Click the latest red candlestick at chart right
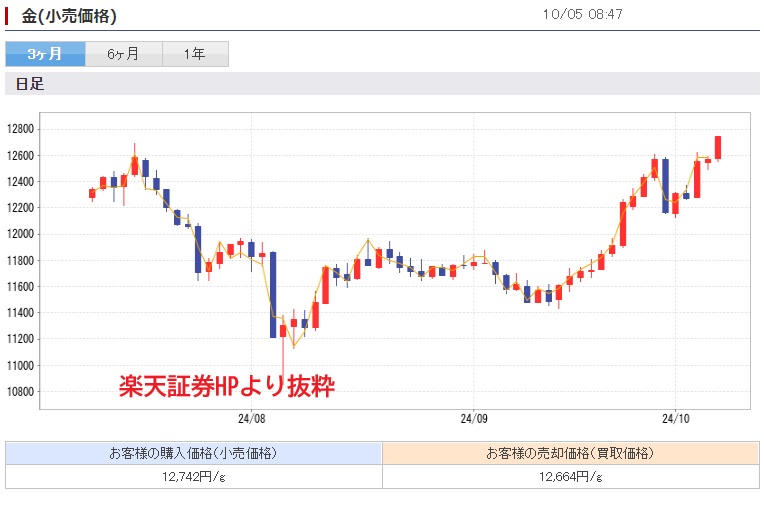 pyautogui.click(x=718, y=146)
